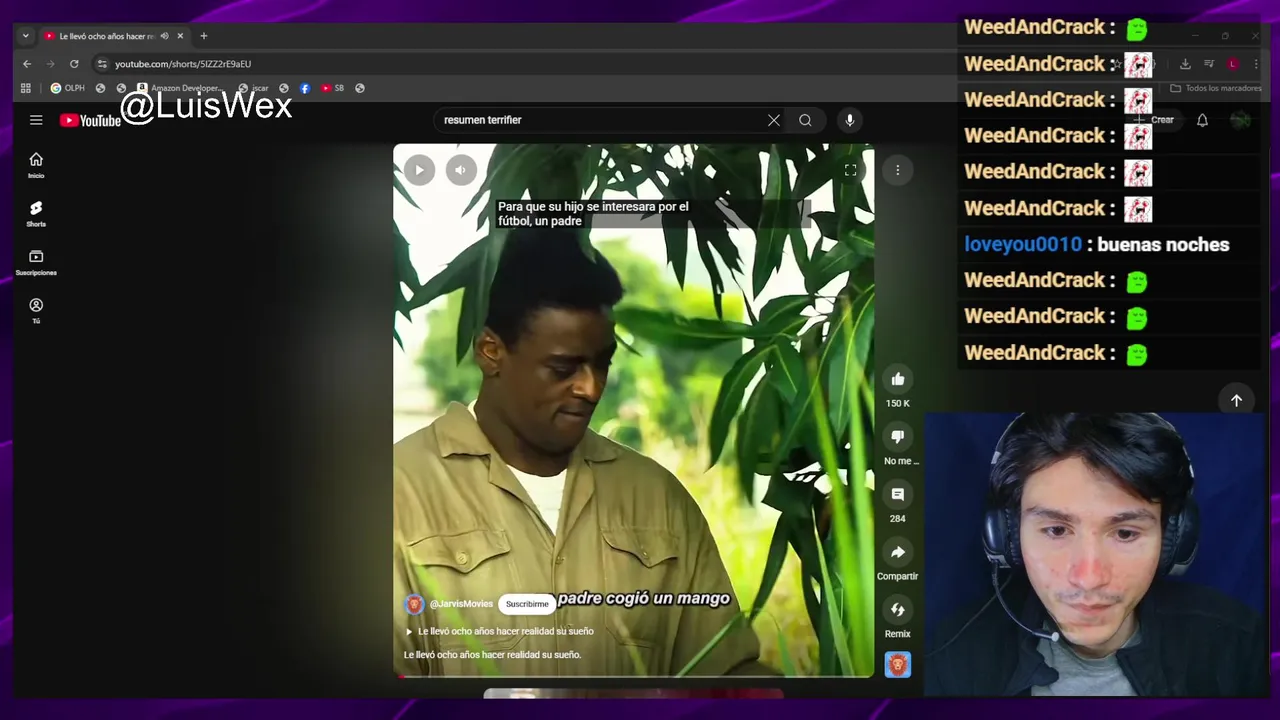Open YouTube notifications bell
Image resolution: width=1280 pixels, height=720 pixels.
click(x=1202, y=120)
